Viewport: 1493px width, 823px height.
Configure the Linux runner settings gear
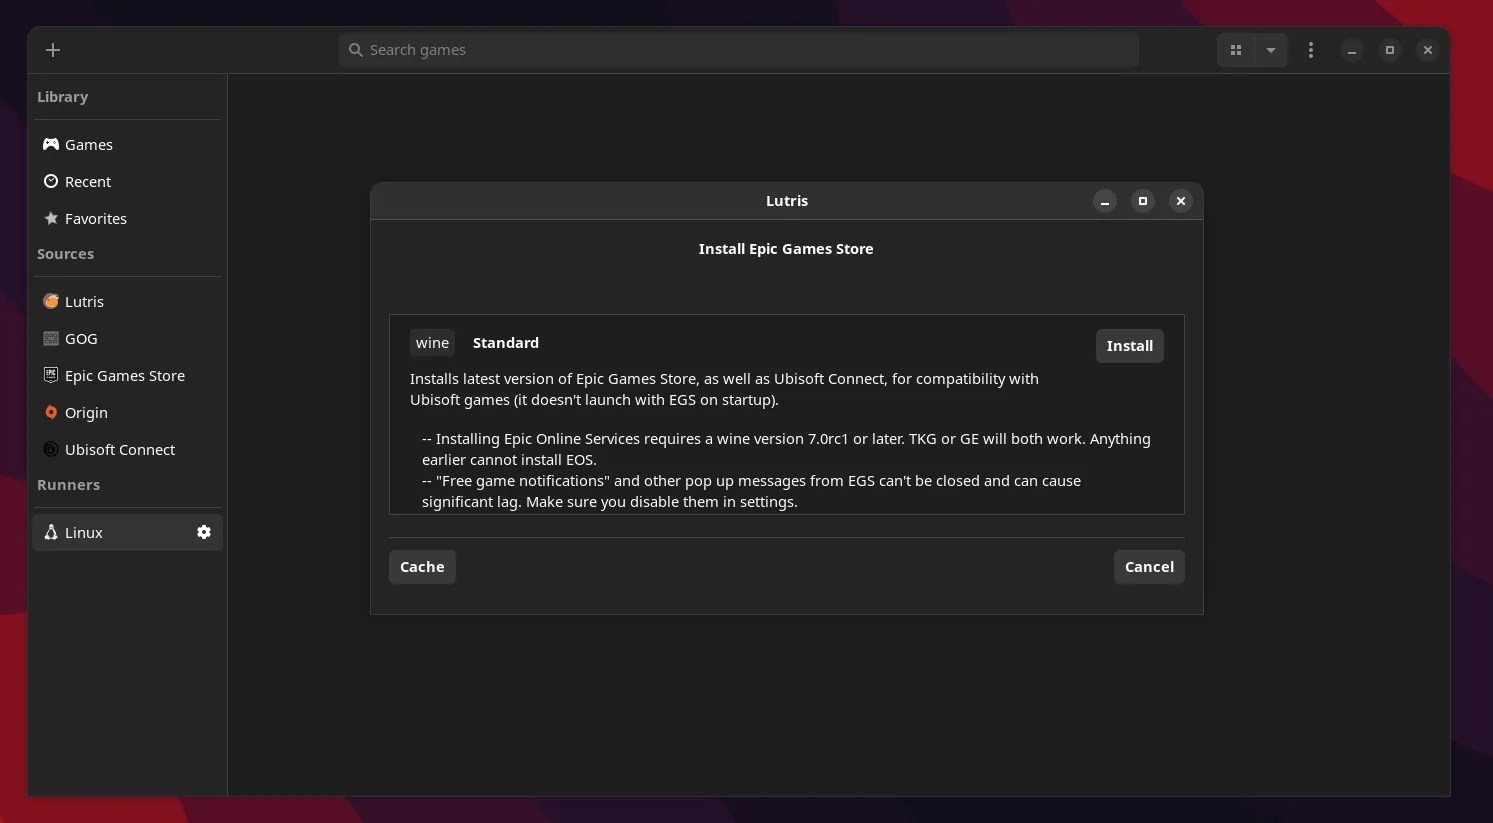coord(204,532)
